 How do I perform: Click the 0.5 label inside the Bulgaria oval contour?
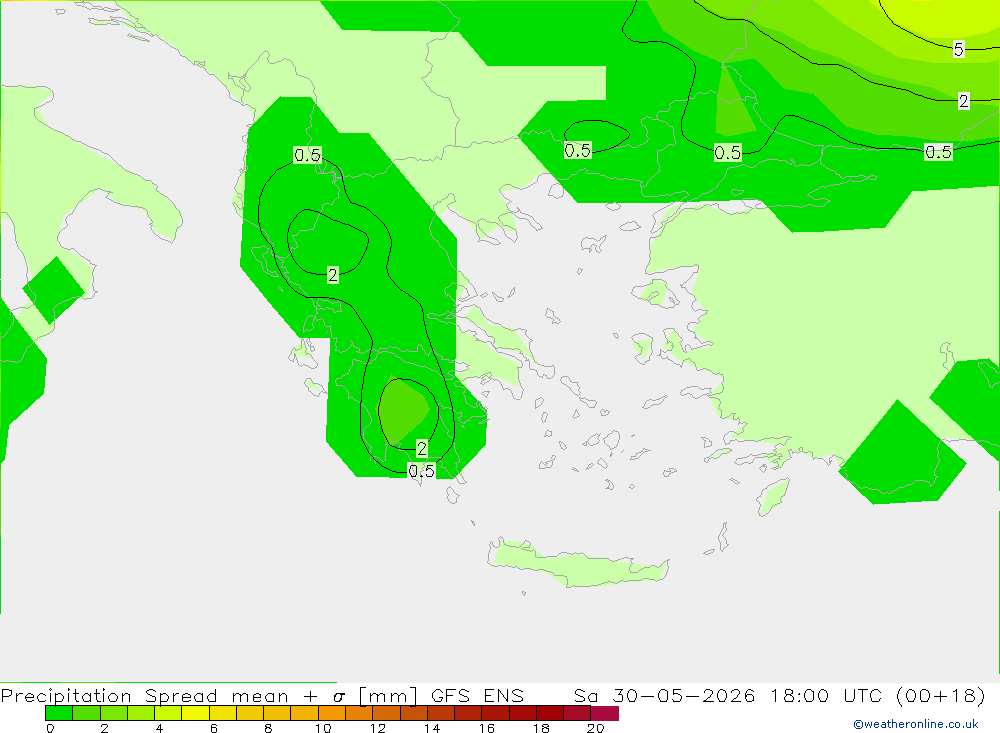(x=578, y=151)
